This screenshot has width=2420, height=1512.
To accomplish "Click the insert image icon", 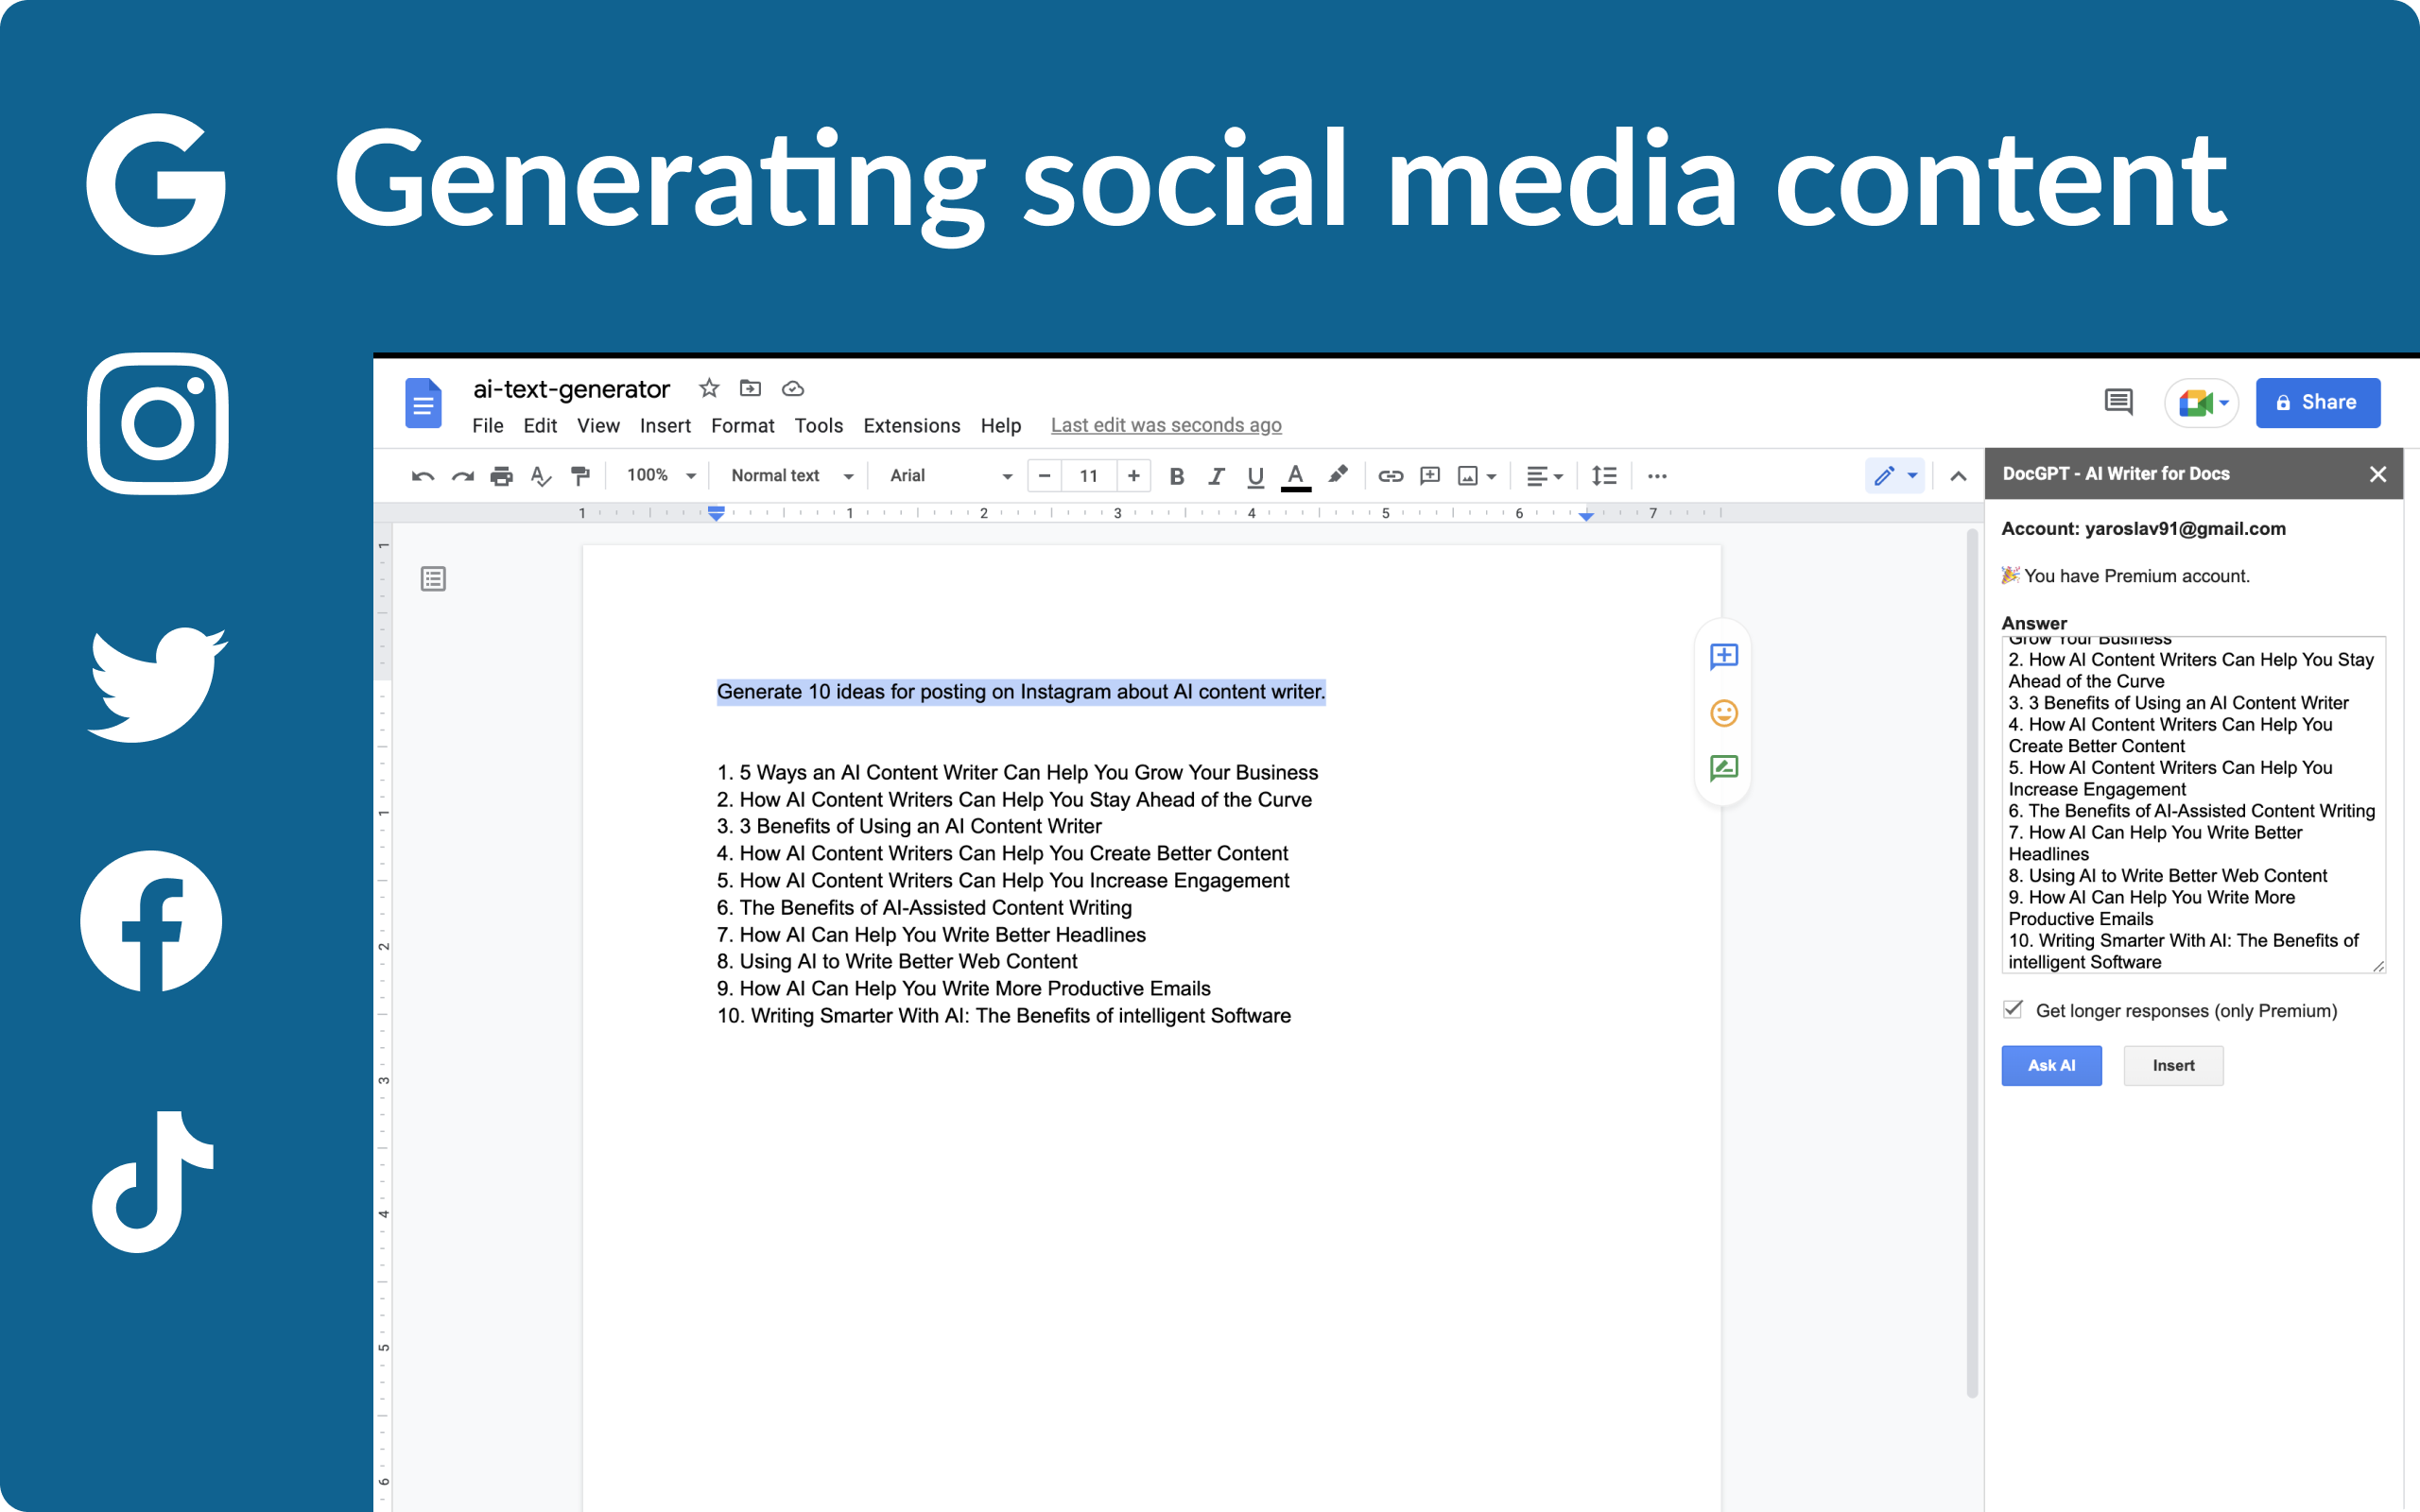I will 1469,473.
